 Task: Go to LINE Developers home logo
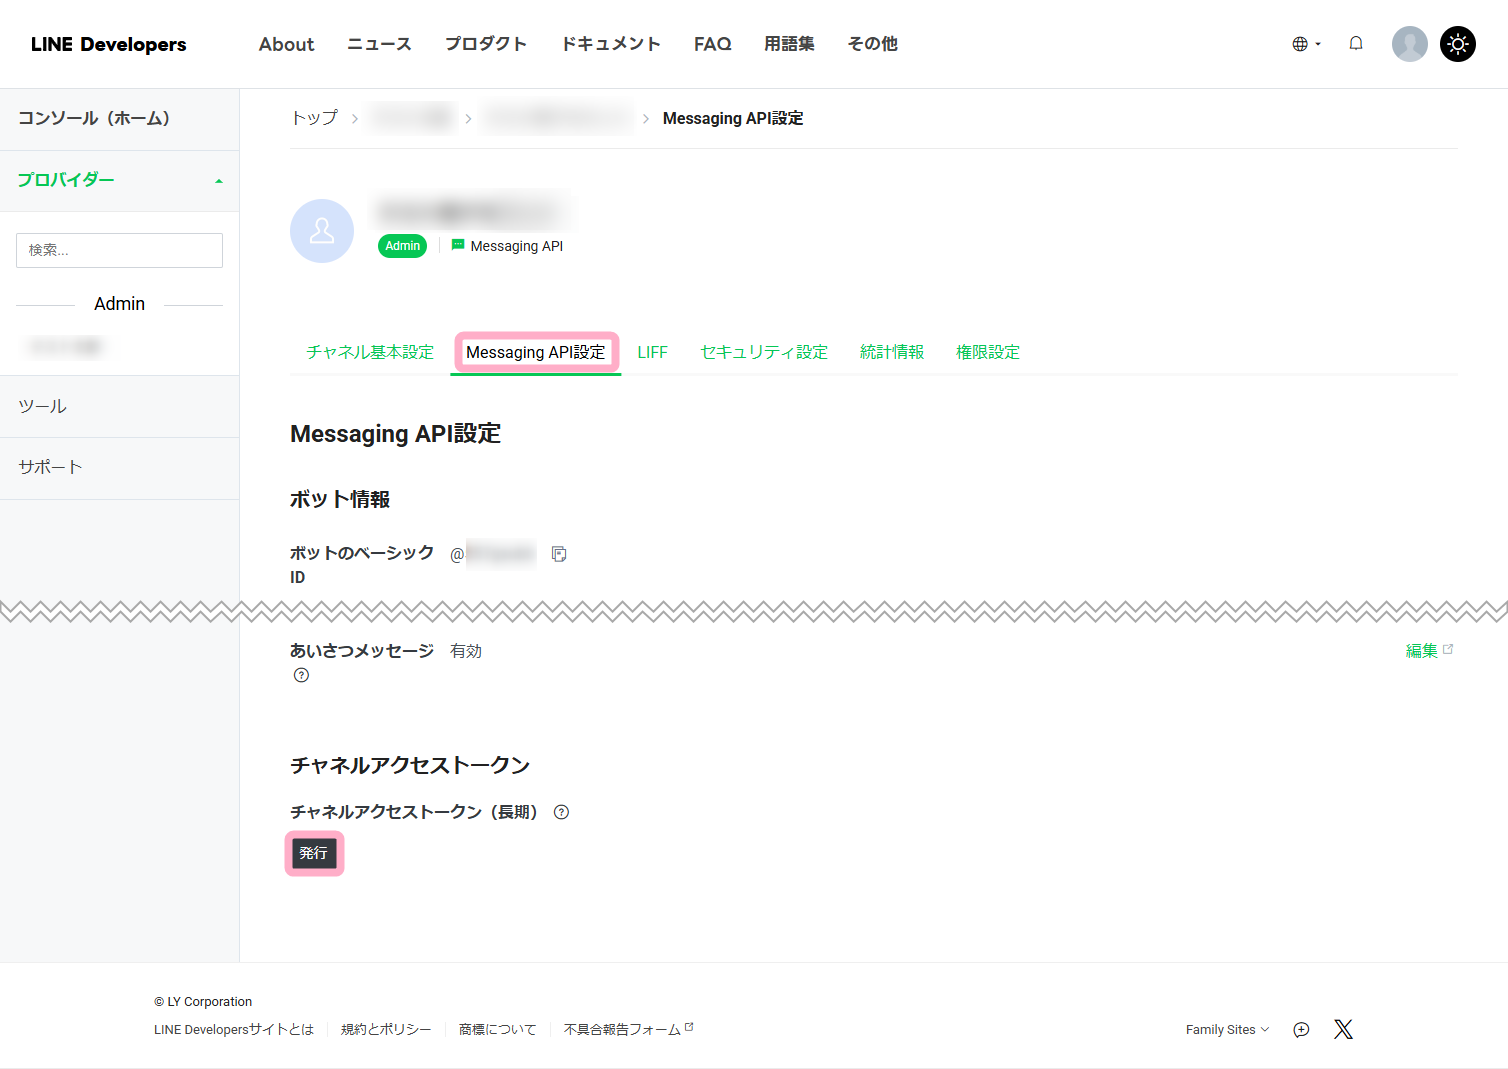(108, 44)
